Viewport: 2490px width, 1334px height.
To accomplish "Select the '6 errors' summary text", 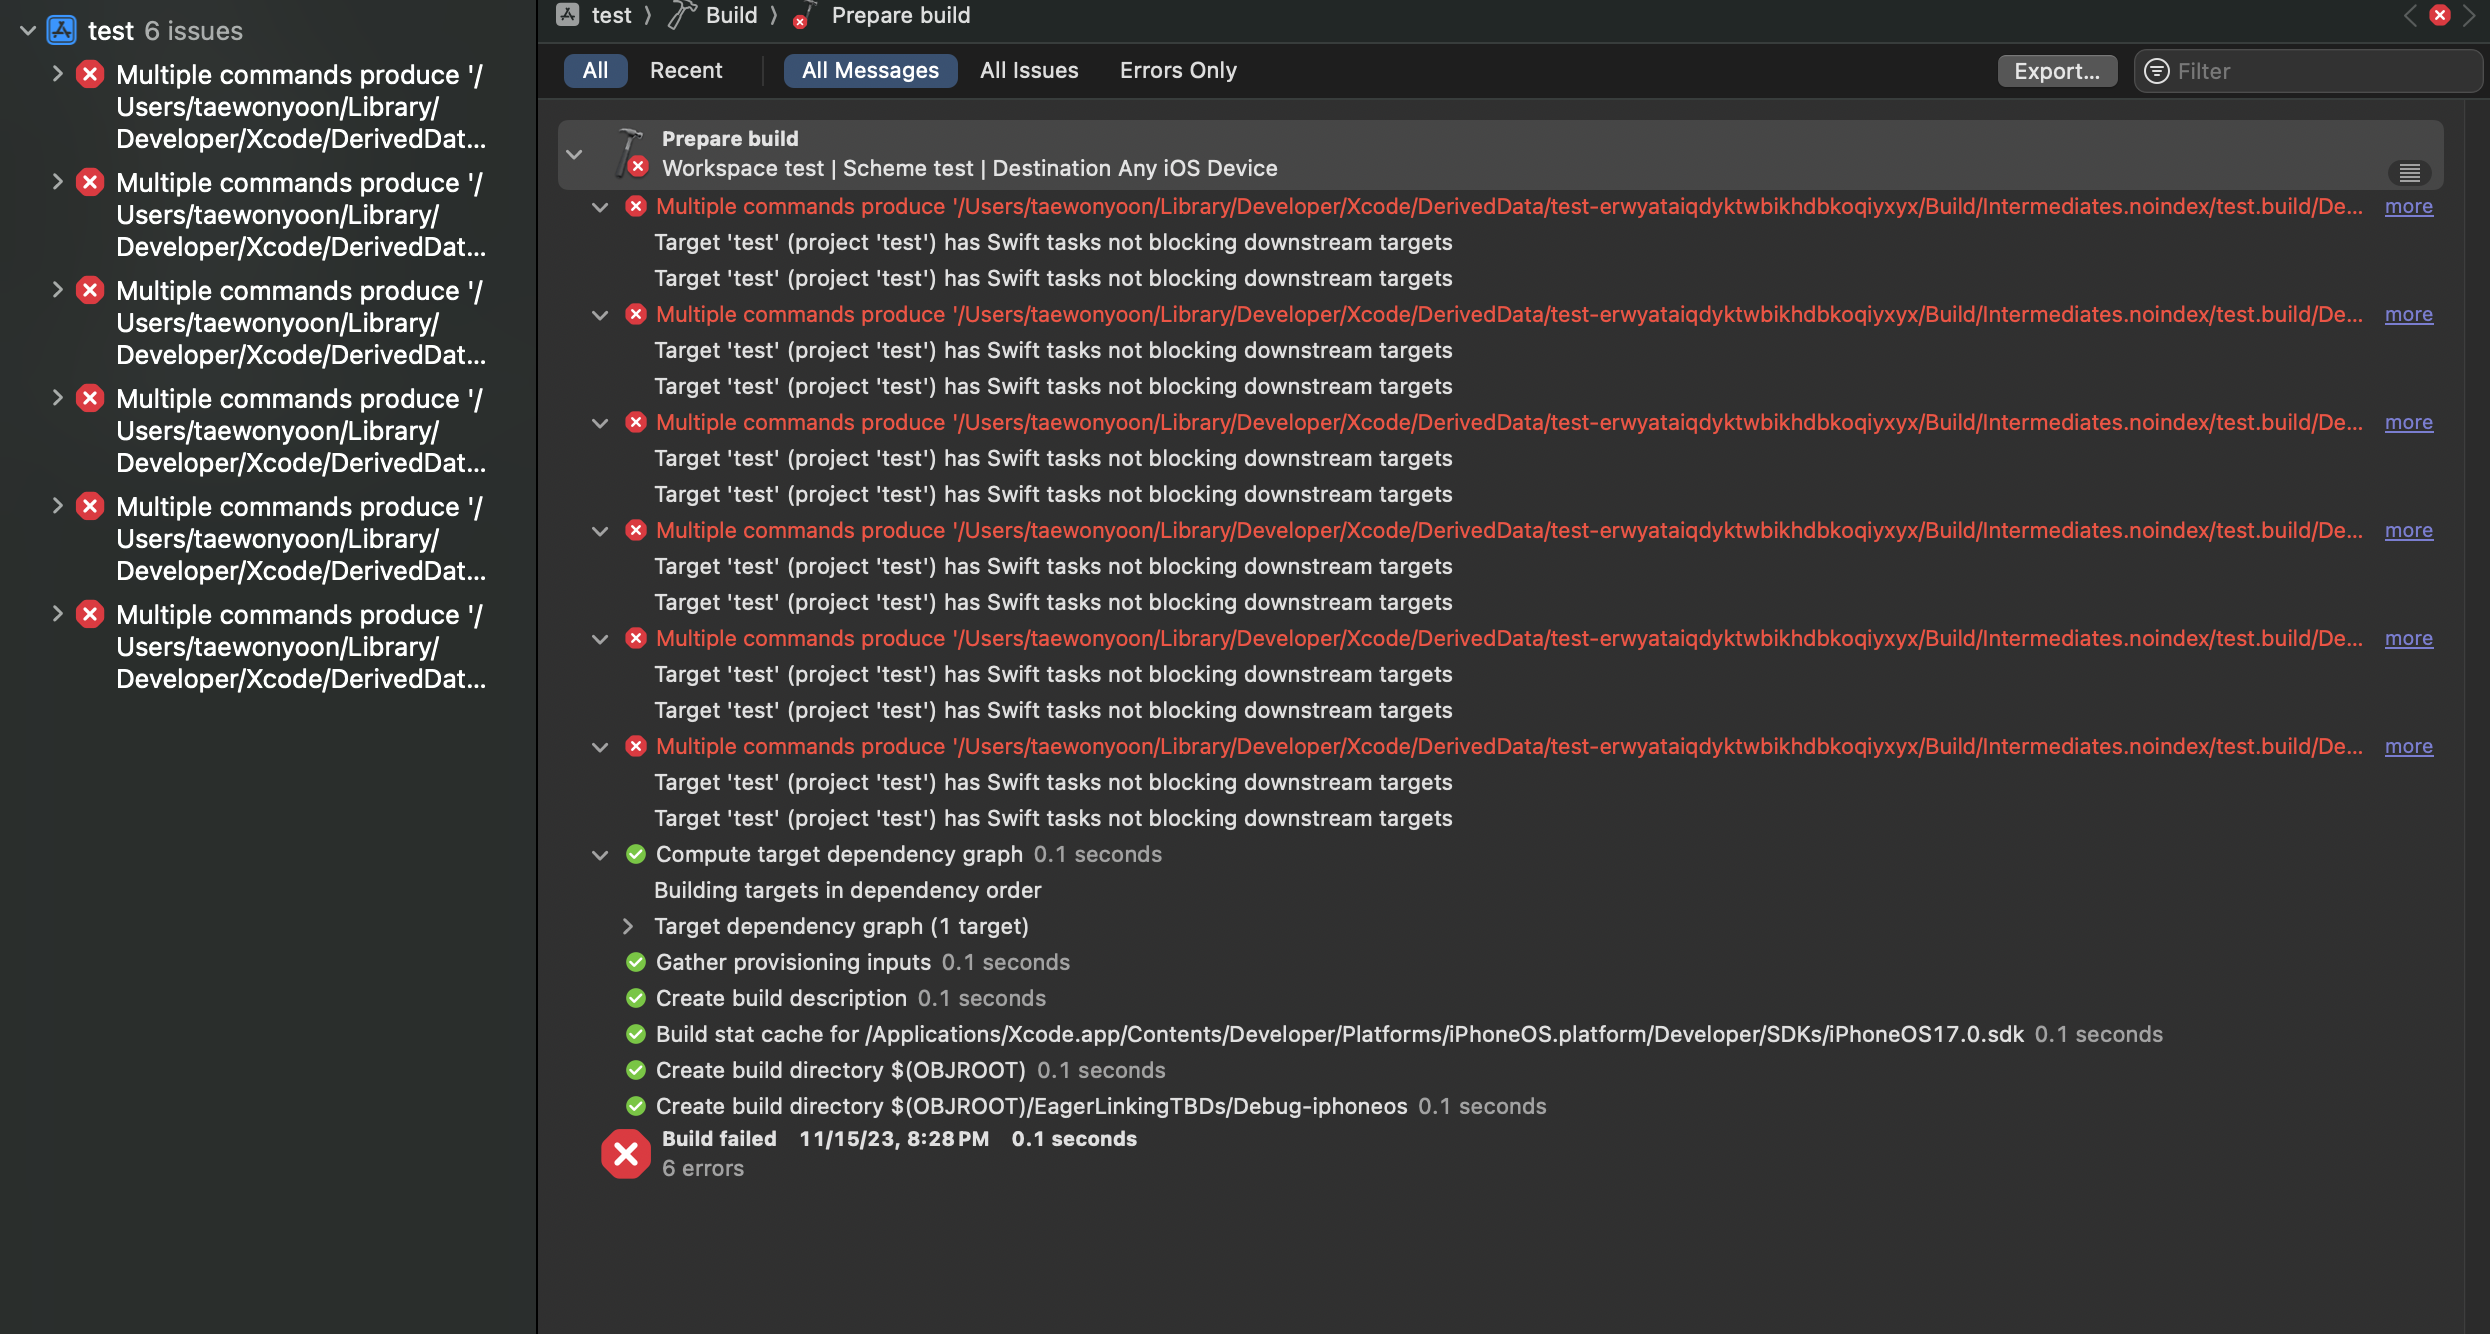I will pos(703,1168).
